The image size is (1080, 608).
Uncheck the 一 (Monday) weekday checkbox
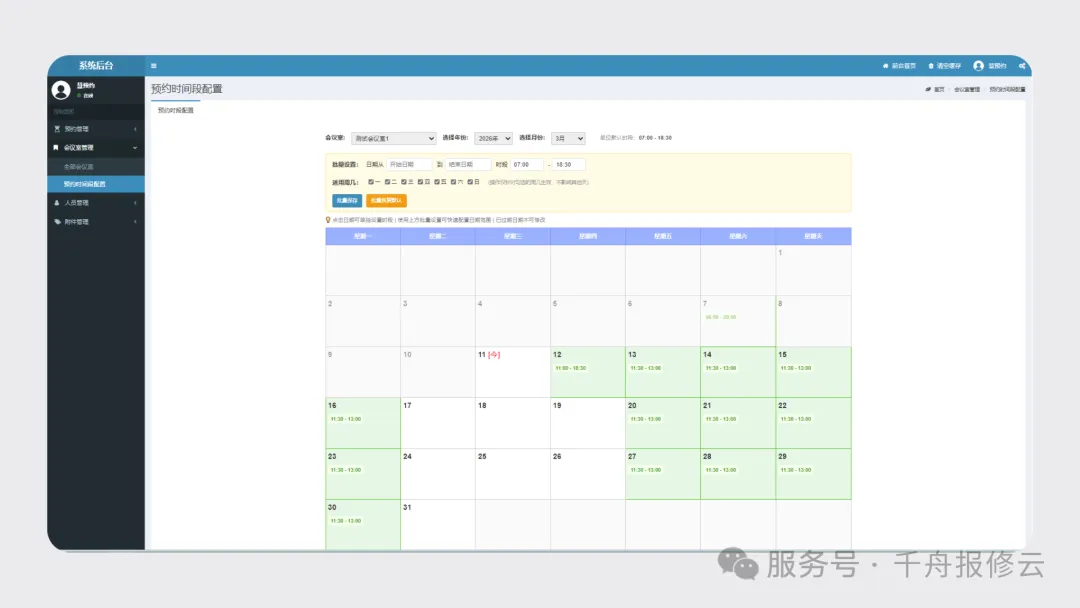tap(371, 182)
